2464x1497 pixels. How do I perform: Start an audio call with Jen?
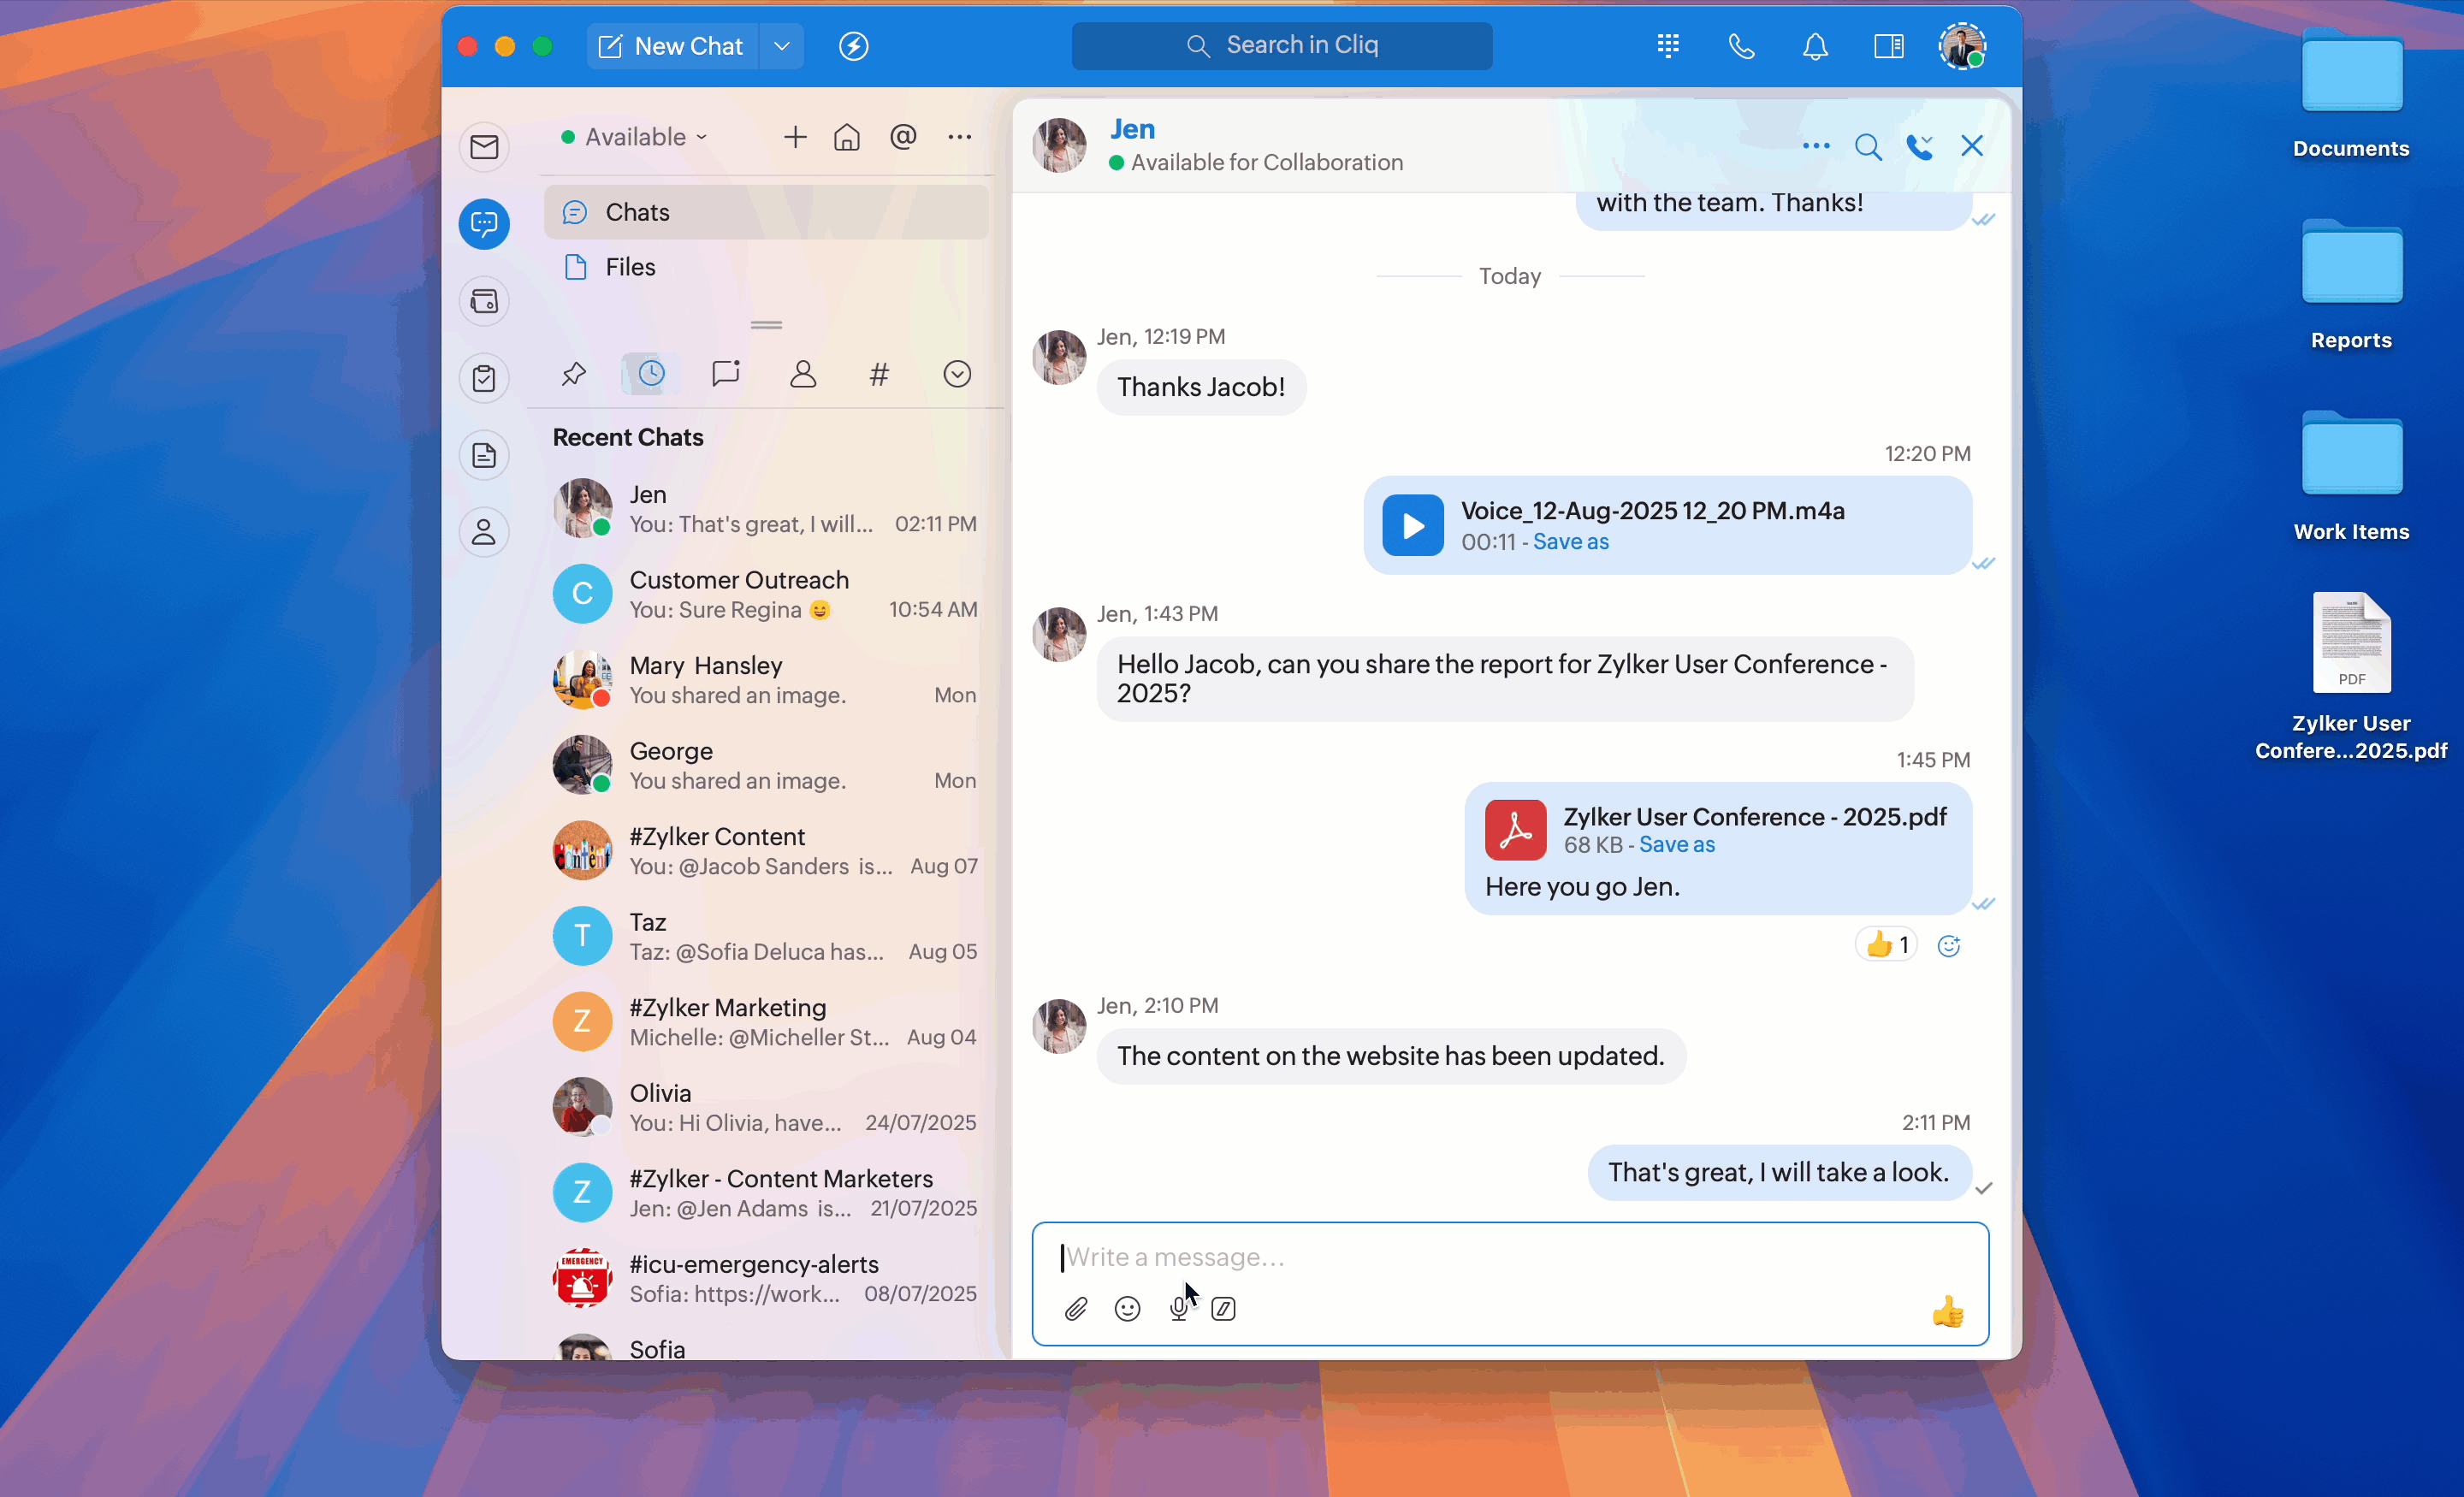pyautogui.click(x=1919, y=147)
